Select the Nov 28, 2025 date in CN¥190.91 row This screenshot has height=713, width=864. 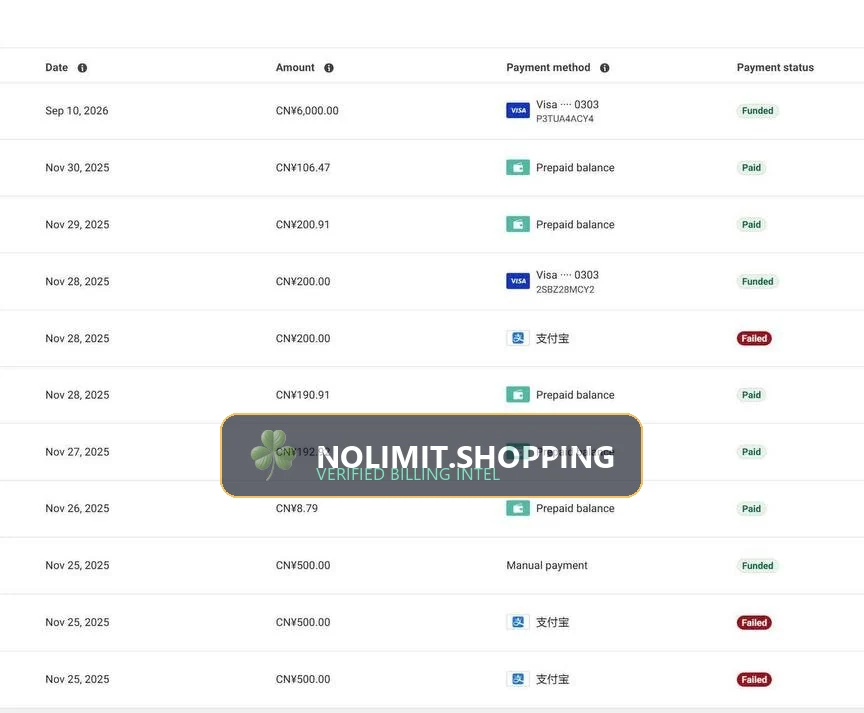coord(77,395)
